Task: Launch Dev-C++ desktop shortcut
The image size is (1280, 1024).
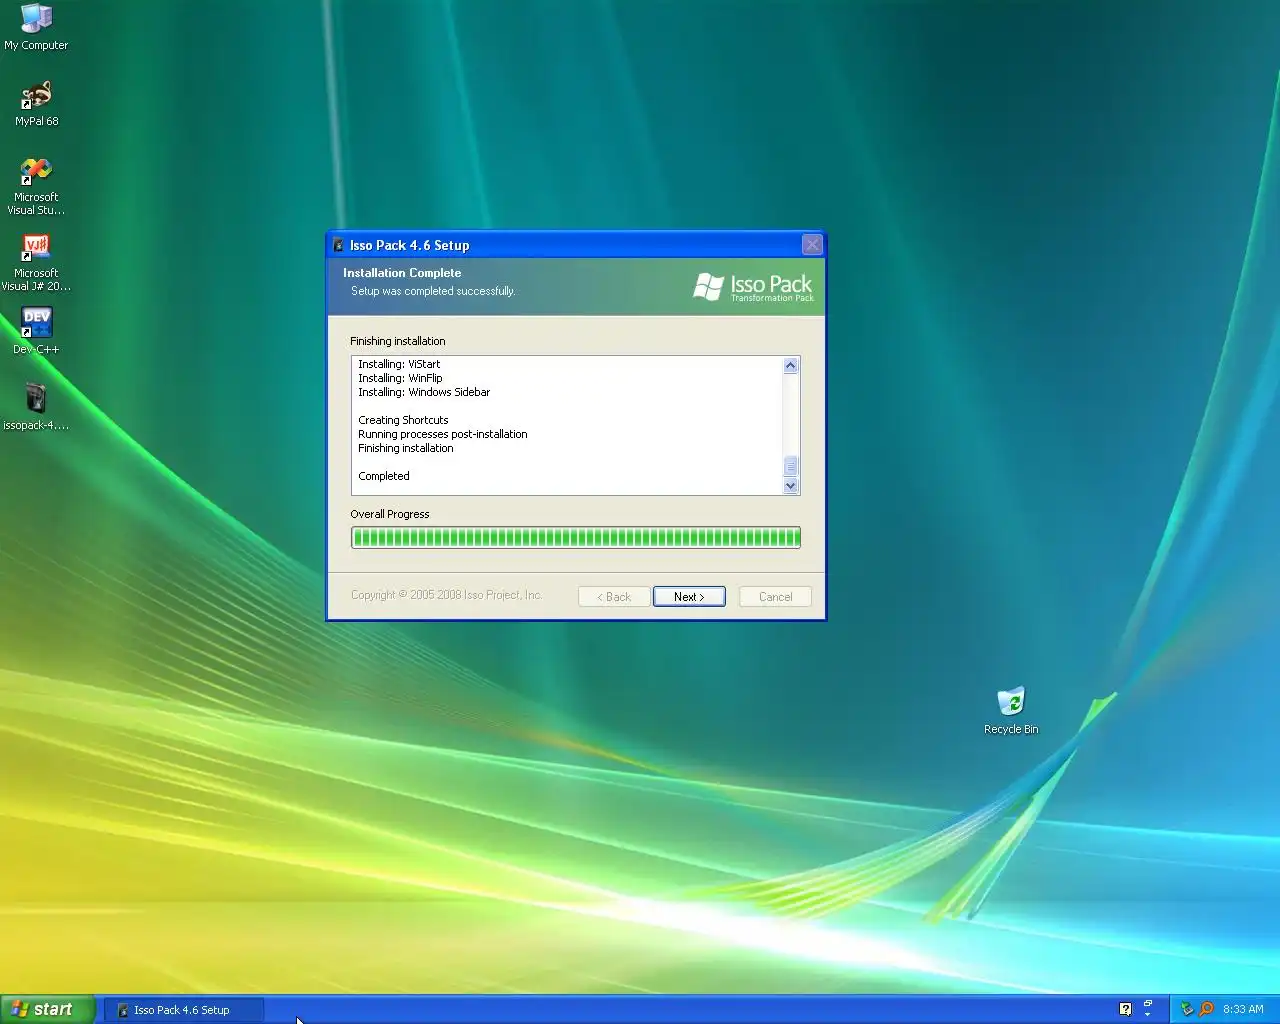Action: point(36,331)
